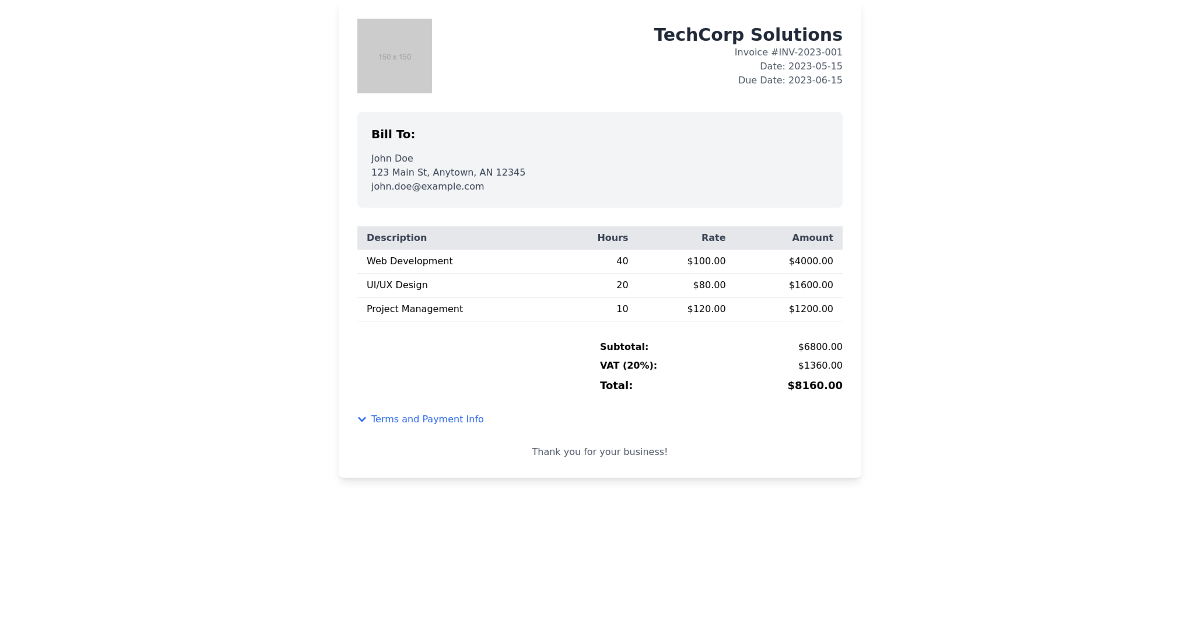Select the John Doe billing name

392,158
